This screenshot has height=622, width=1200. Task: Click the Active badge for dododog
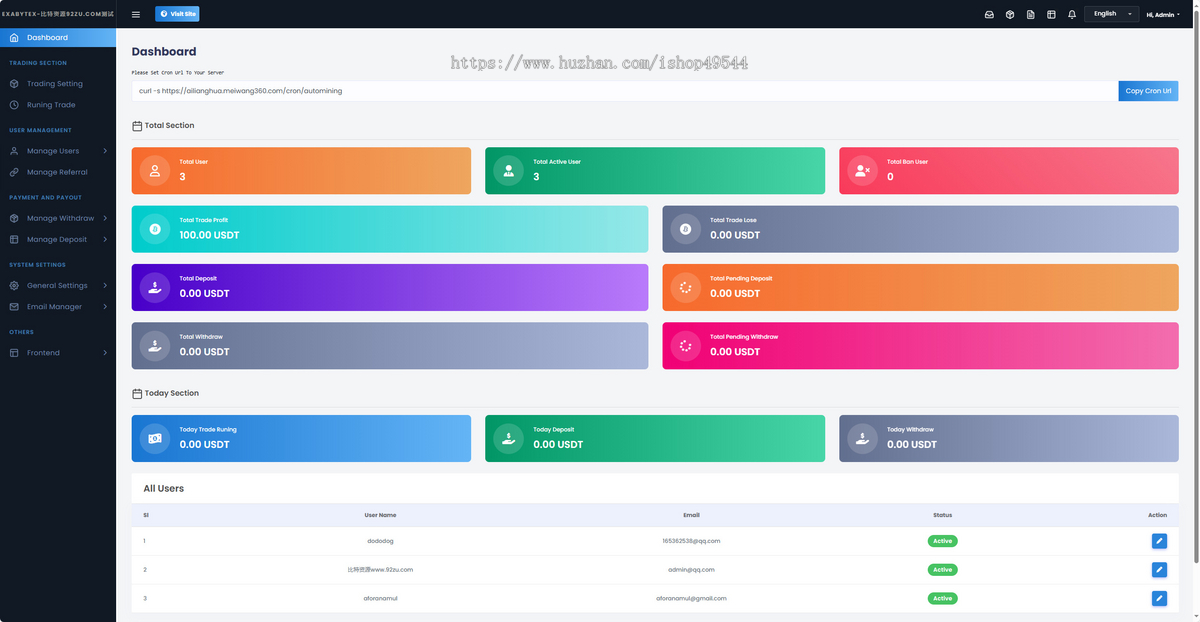942,541
